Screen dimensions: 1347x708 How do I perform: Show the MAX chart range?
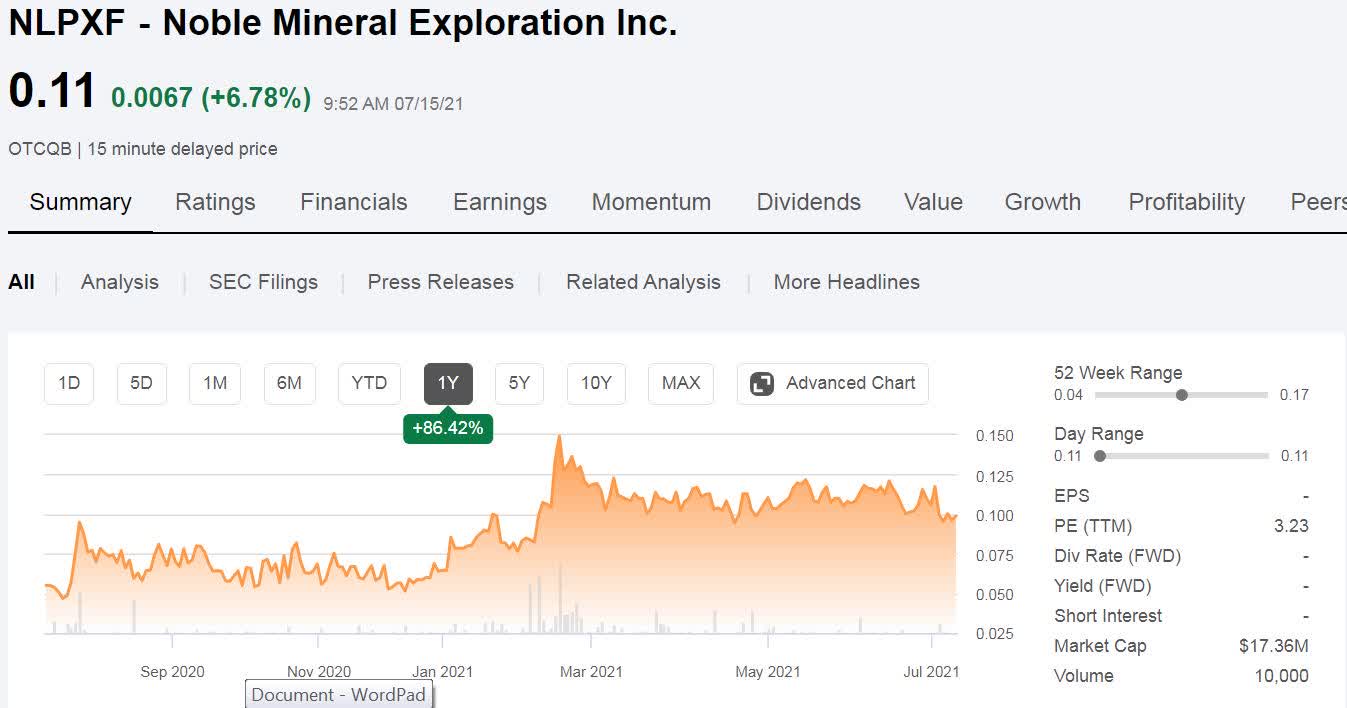click(681, 383)
